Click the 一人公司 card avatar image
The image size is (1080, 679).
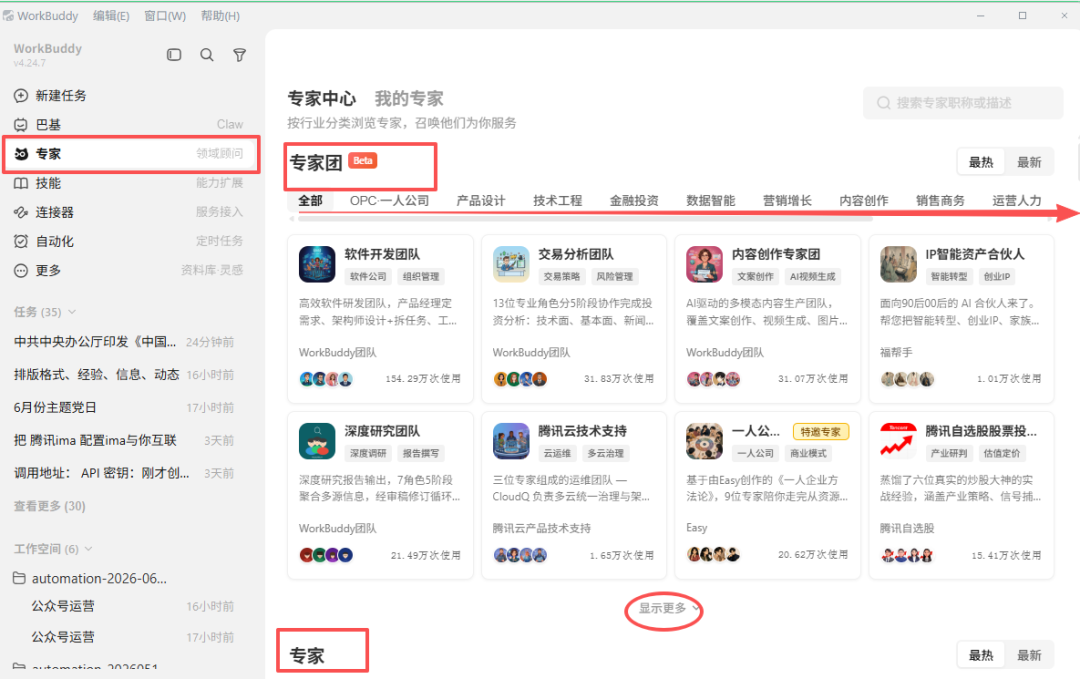click(x=705, y=441)
